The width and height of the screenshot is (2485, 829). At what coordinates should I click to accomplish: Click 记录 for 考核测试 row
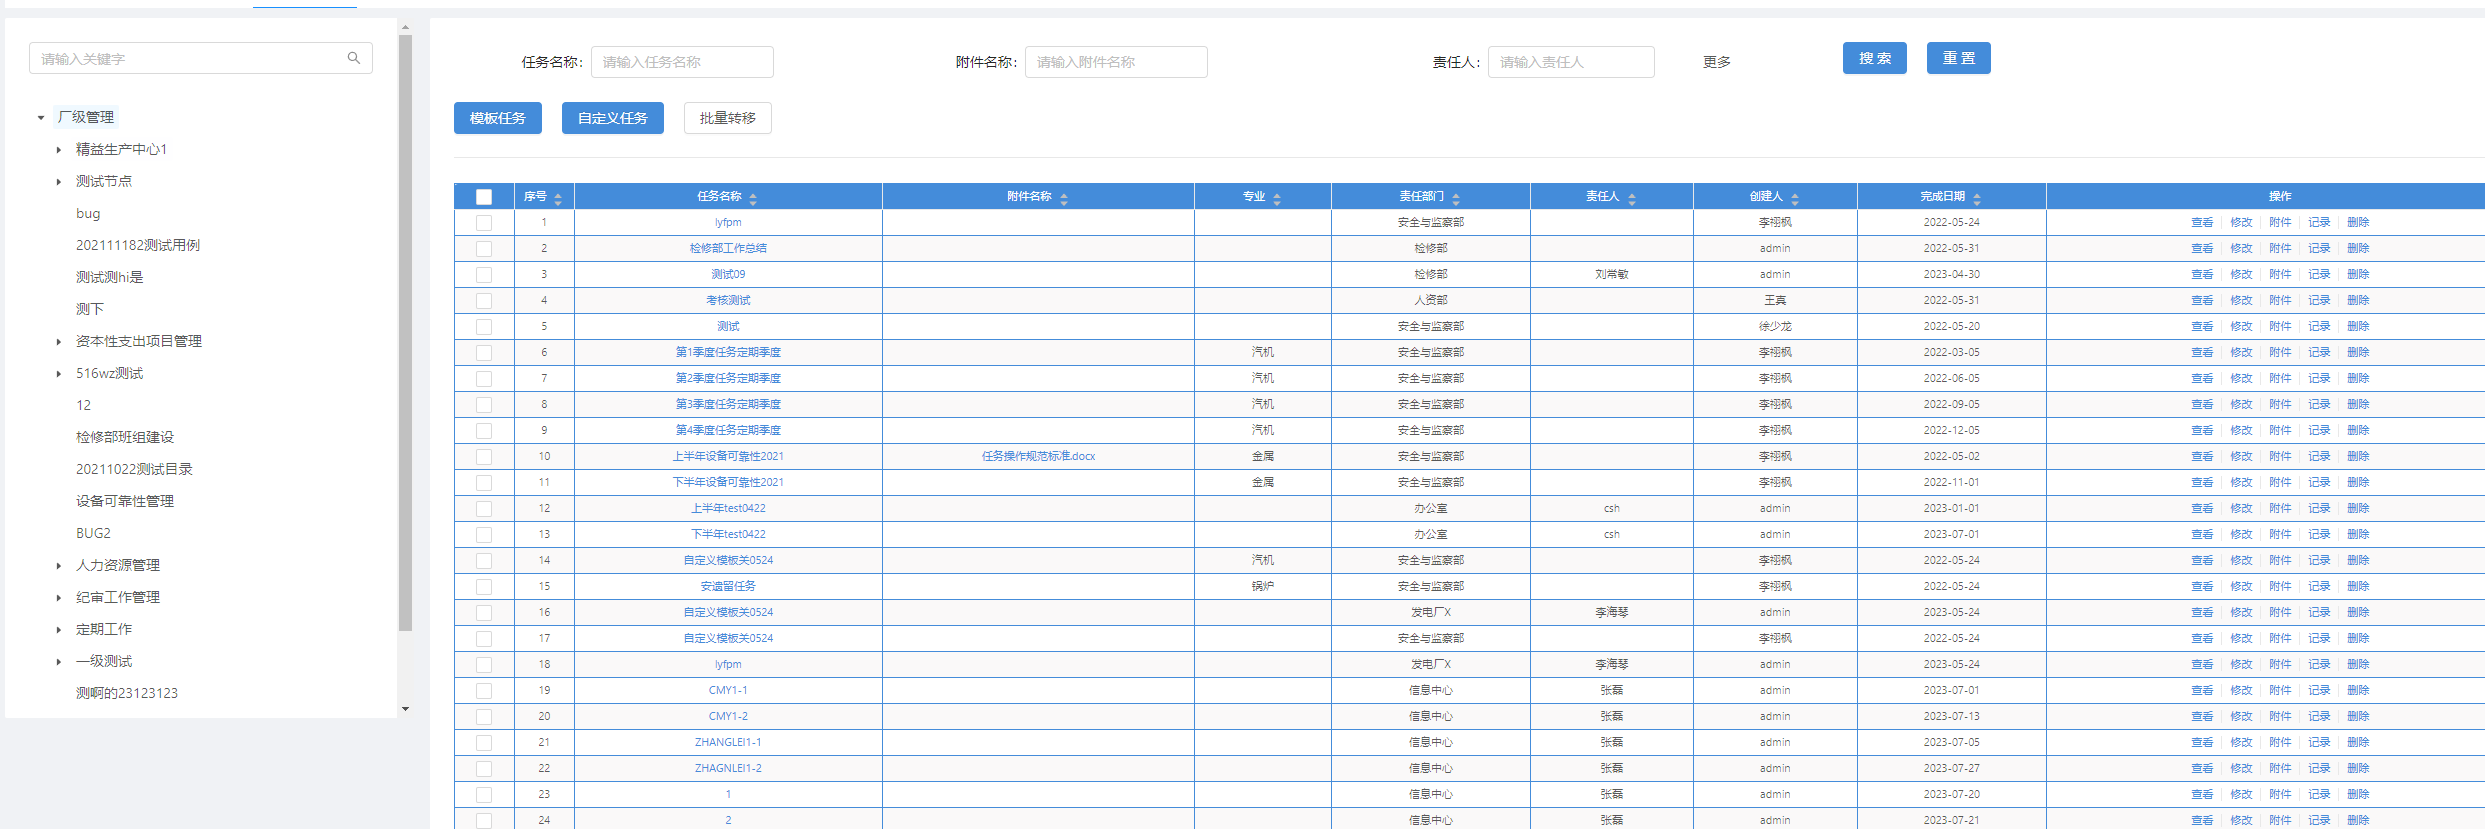(x=2319, y=300)
